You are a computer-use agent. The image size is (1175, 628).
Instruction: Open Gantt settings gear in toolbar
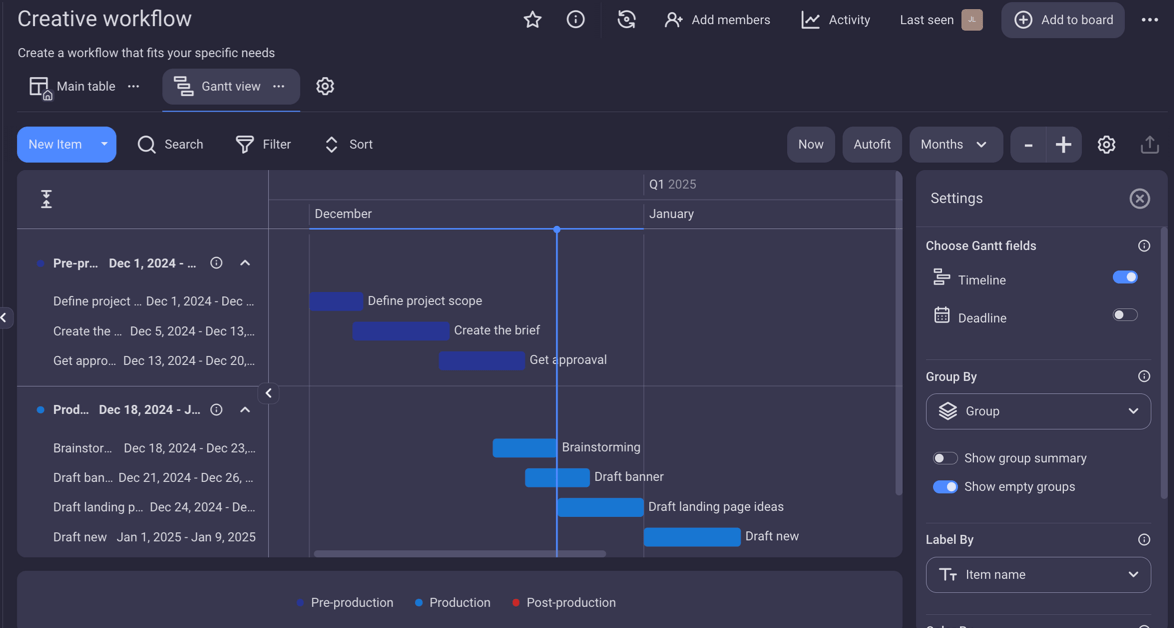[1106, 145]
